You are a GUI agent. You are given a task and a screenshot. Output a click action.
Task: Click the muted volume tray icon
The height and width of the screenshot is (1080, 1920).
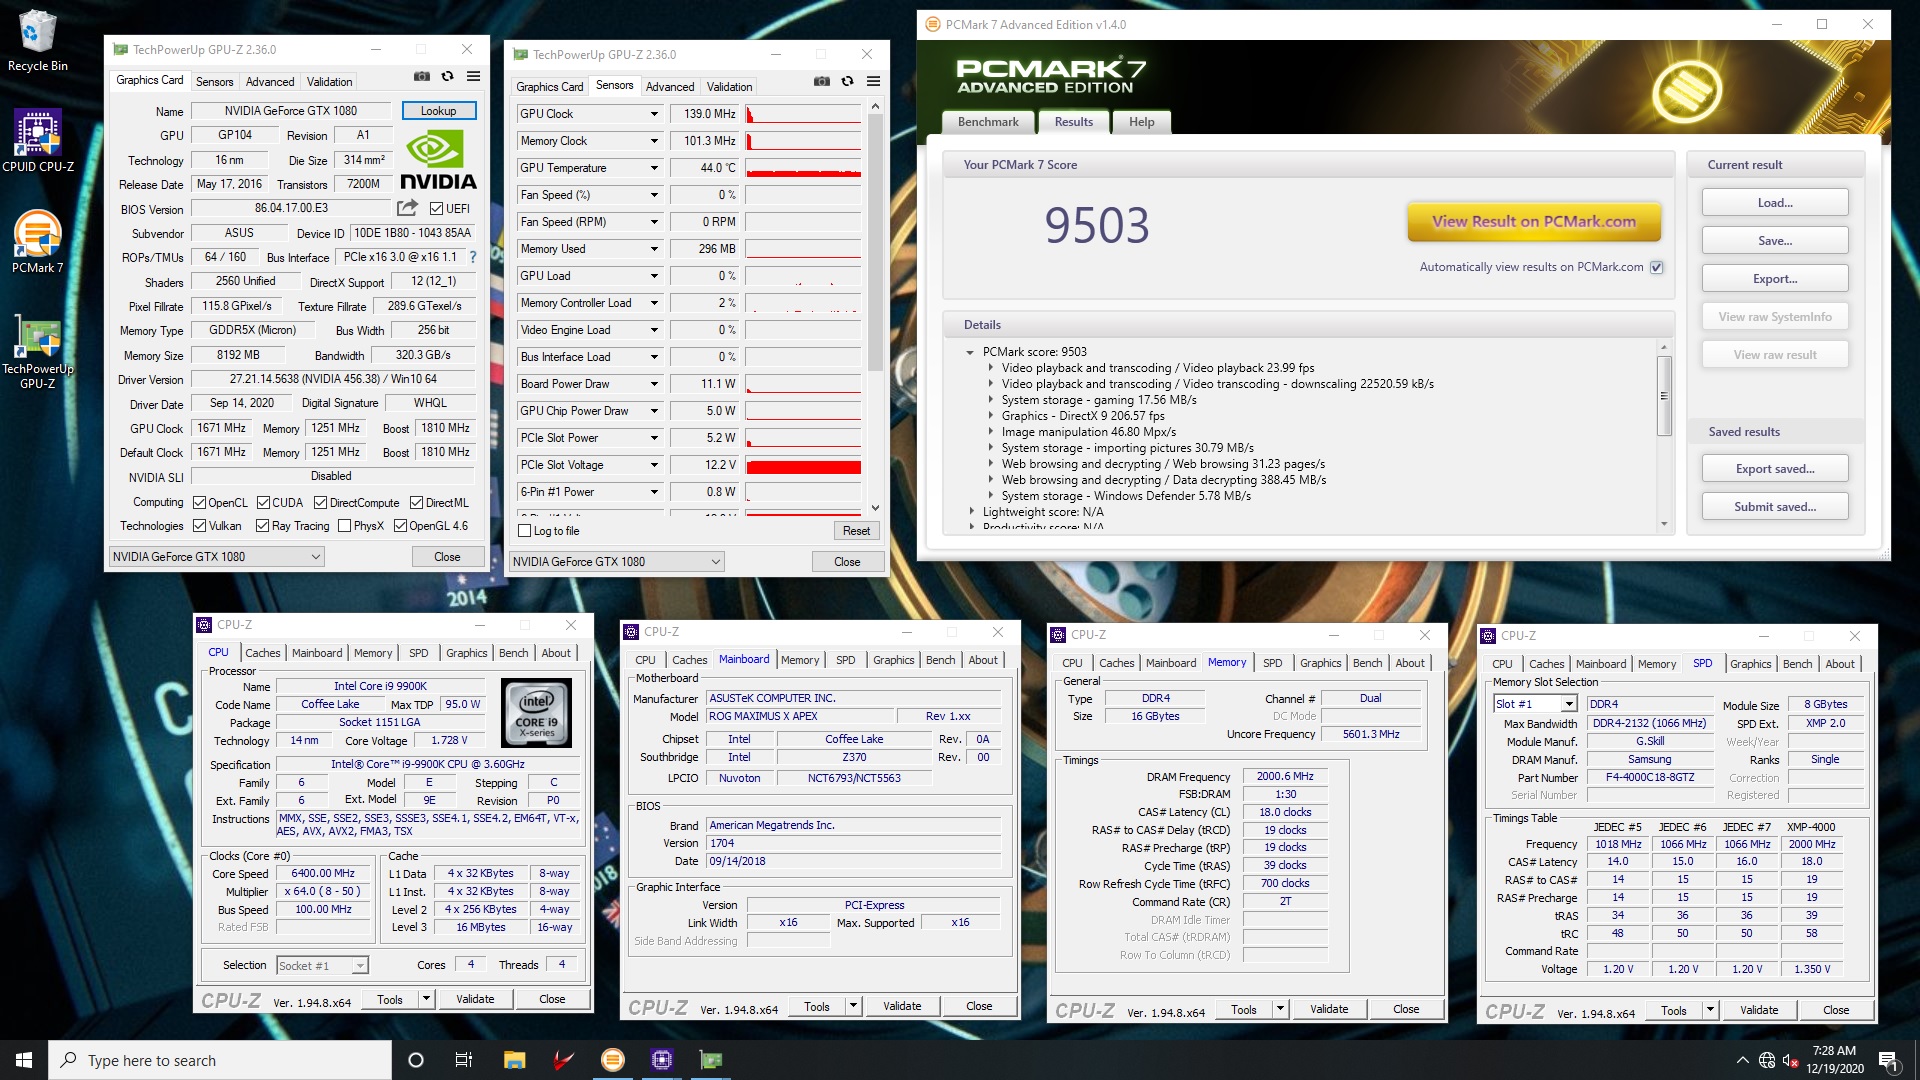point(1791,1060)
